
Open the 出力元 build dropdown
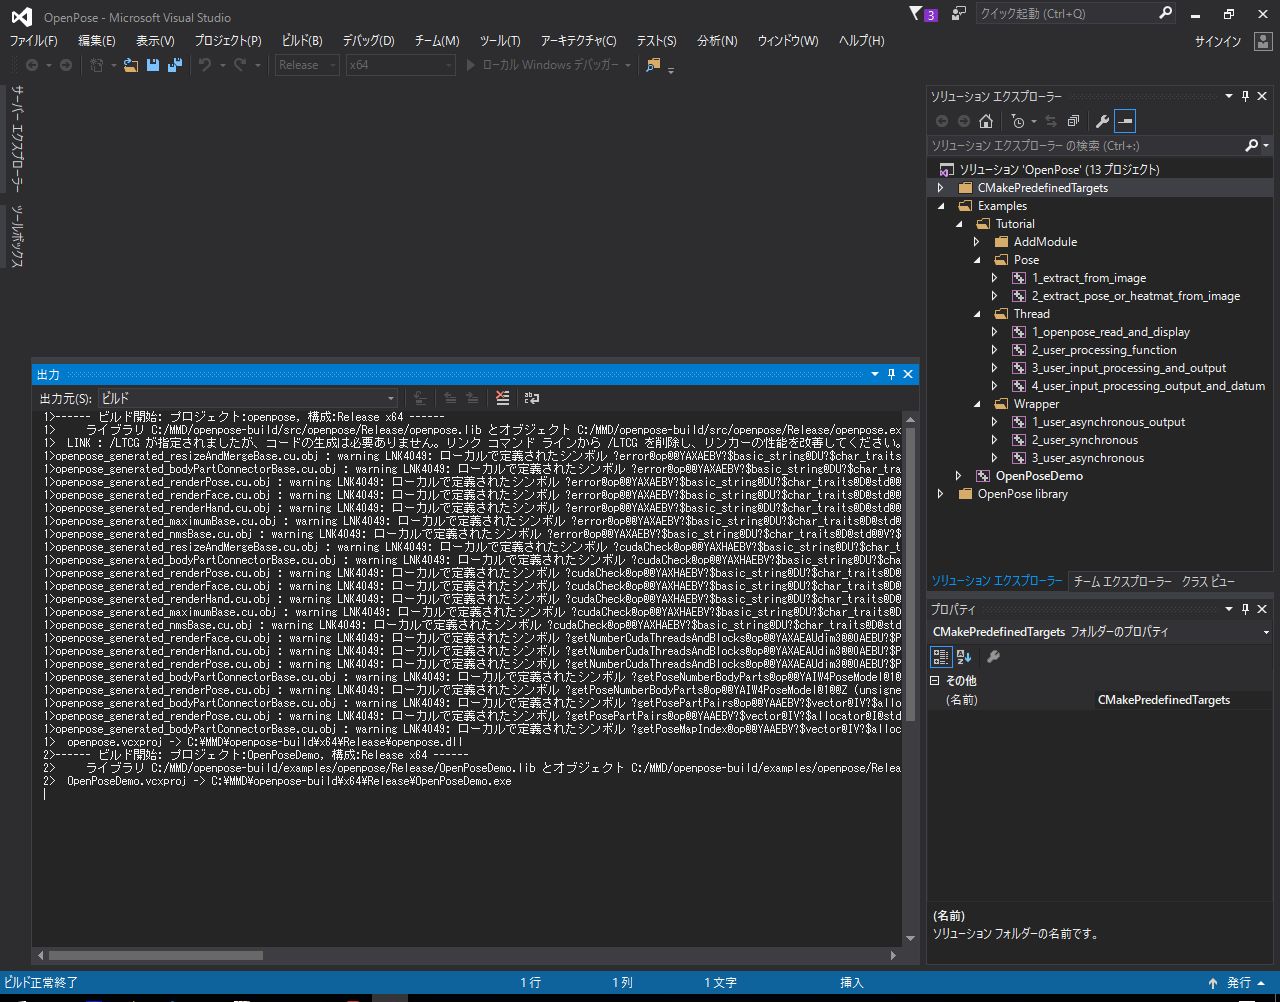(392, 397)
